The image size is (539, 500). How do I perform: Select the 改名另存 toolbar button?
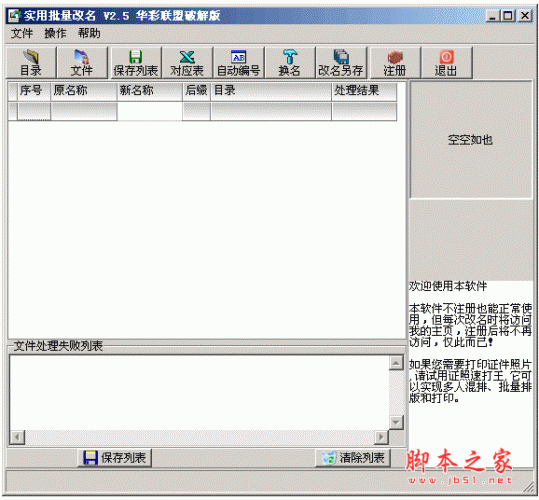(x=341, y=63)
